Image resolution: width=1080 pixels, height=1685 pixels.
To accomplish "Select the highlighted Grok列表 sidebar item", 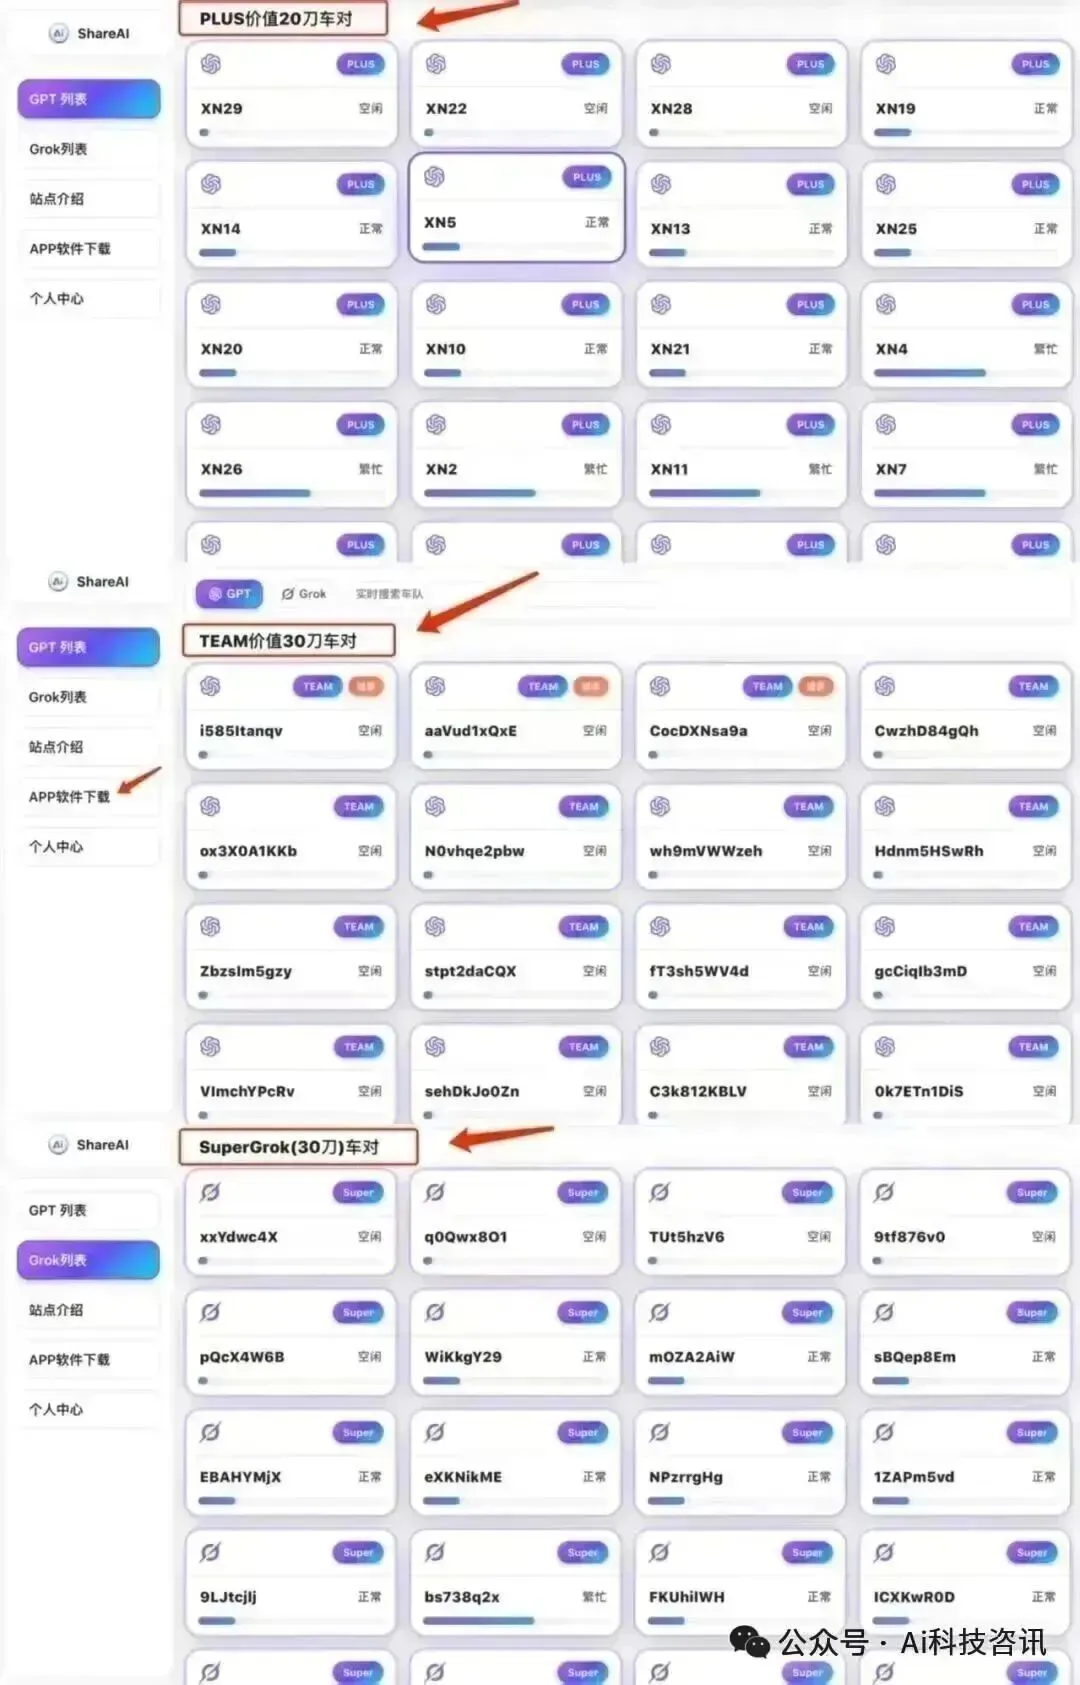I will pyautogui.click(x=88, y=1260).
